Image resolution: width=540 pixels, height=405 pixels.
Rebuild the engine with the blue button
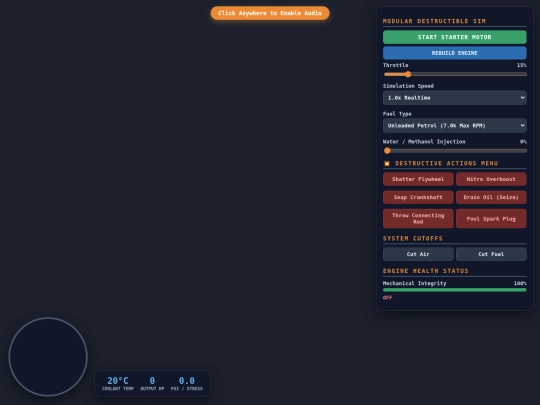point(455,53)
